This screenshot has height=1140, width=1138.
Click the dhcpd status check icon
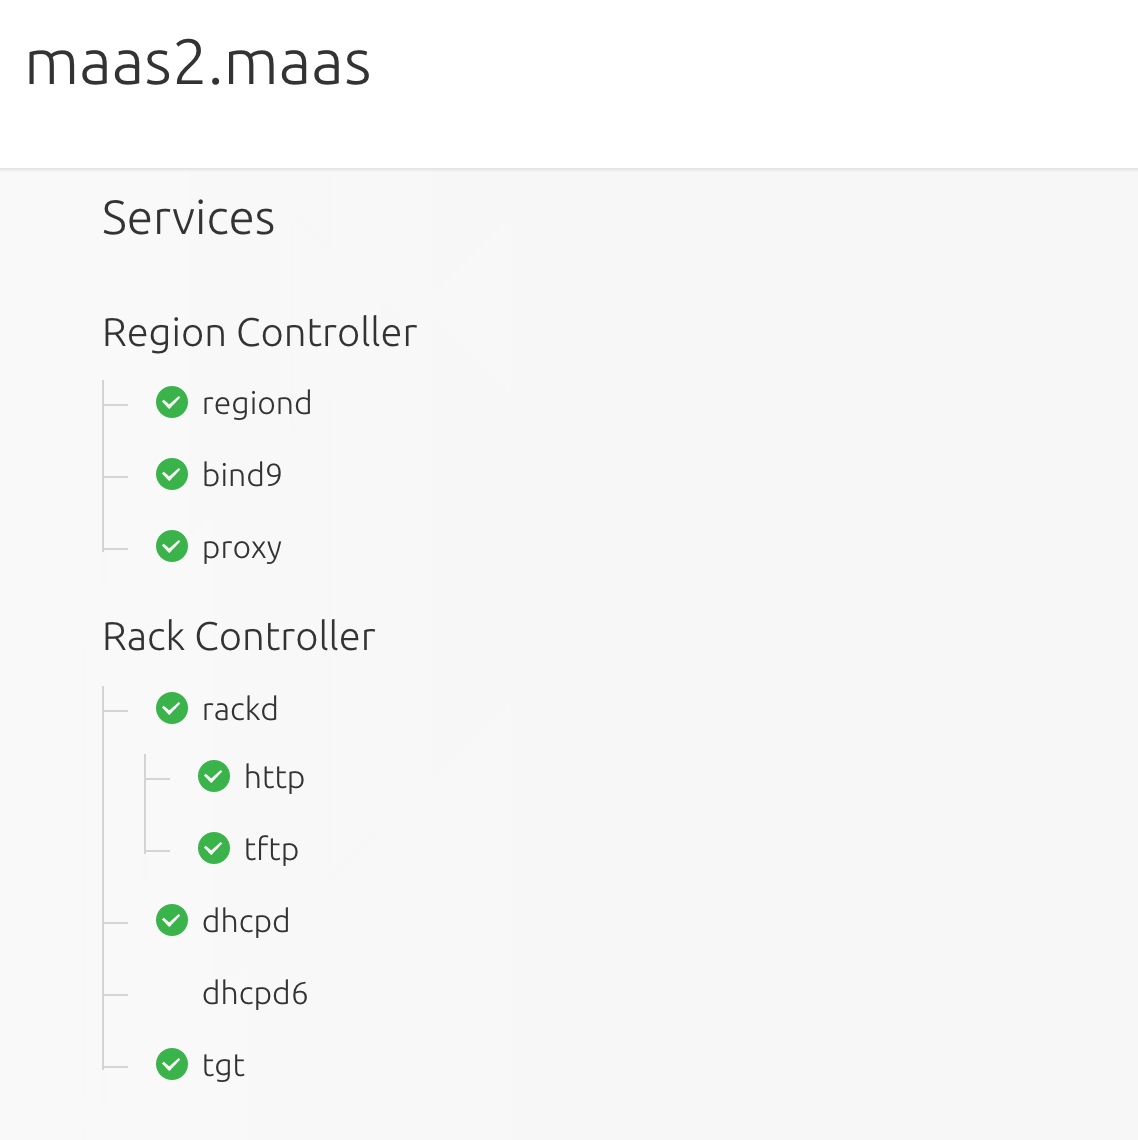(172, 921)
